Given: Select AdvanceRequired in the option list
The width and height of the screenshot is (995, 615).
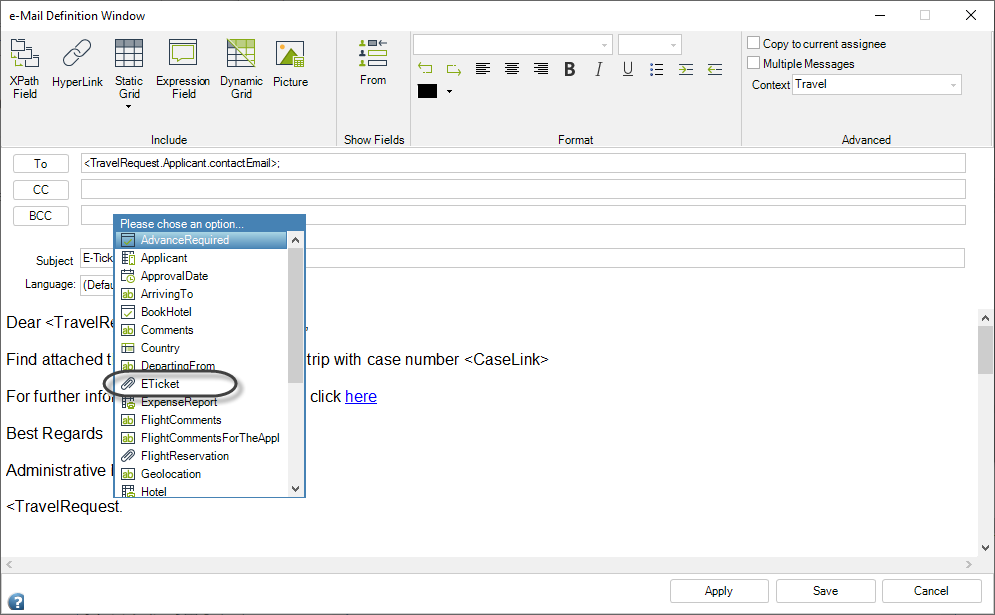Looking at the screenshot, I should tap(202, 240).
